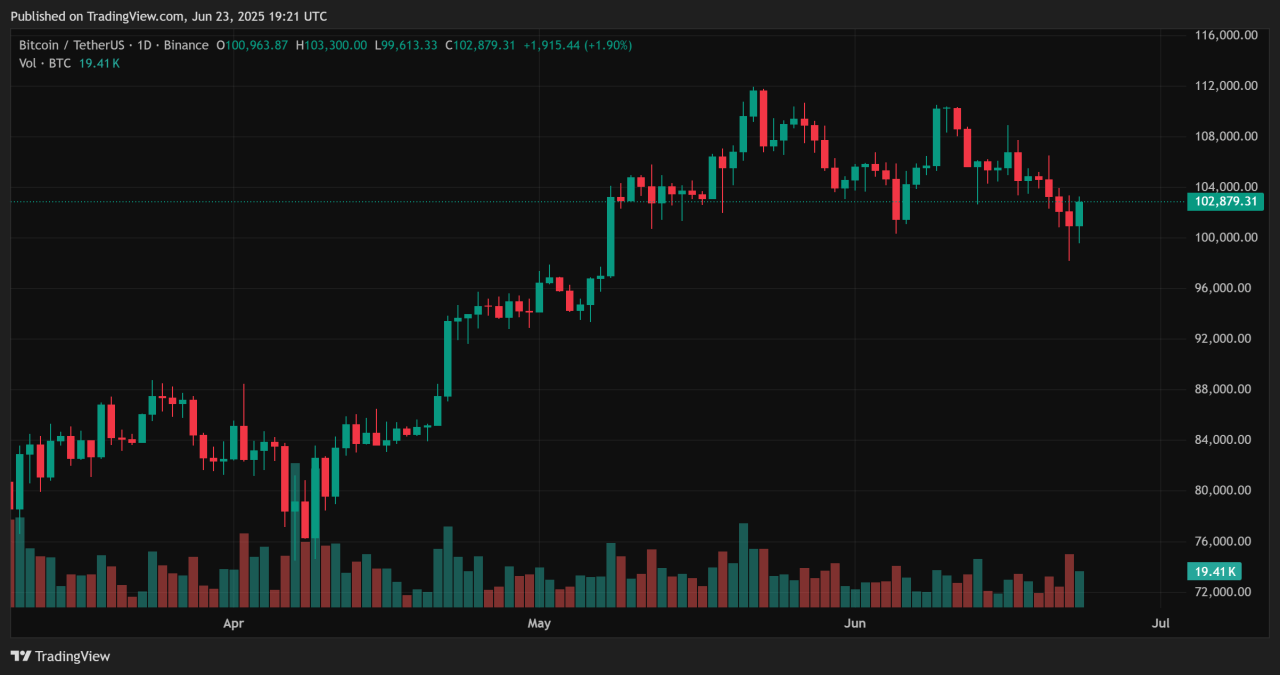Click the Binance exchange label
The height and width of the screenshot is (675, 1280).
pos(187,45)
